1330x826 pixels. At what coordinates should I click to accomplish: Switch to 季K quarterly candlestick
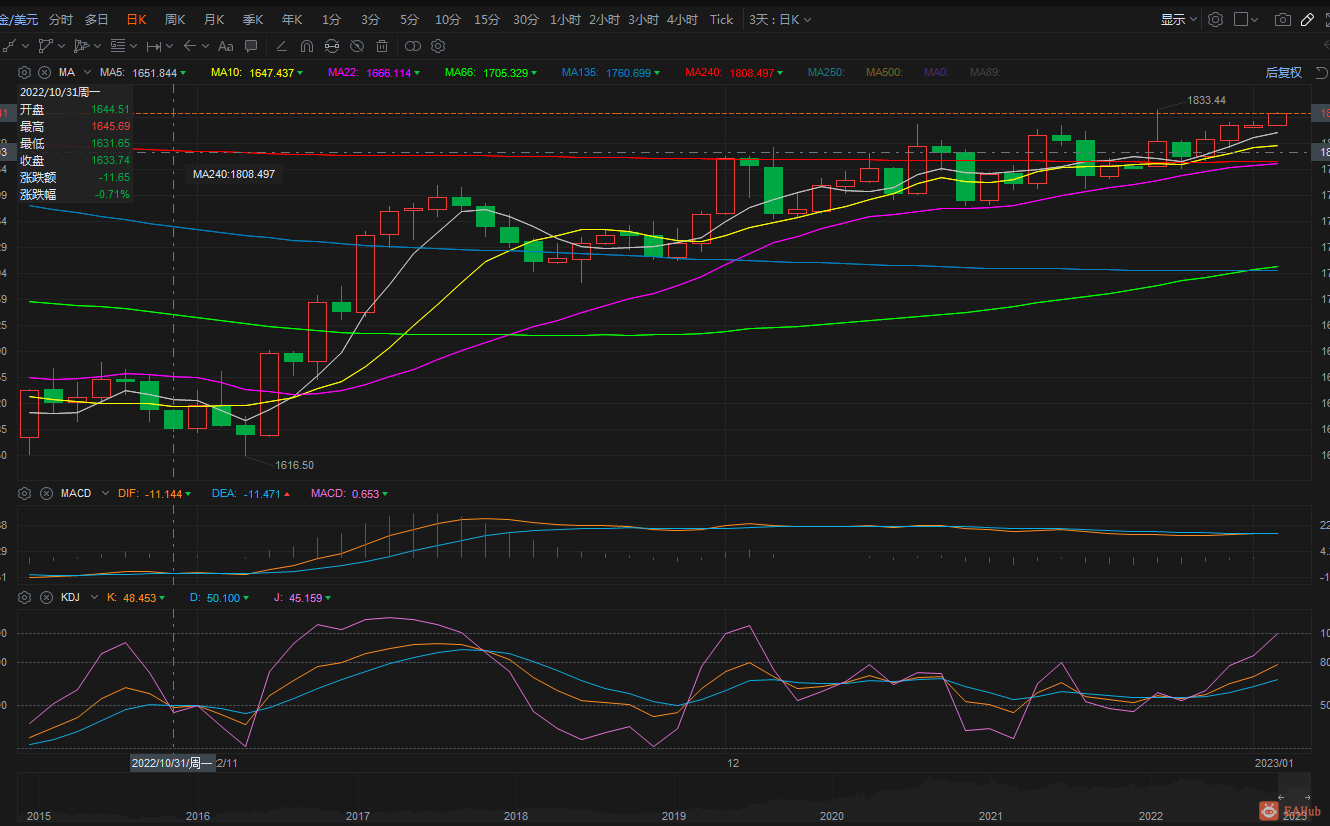[253, 19]
